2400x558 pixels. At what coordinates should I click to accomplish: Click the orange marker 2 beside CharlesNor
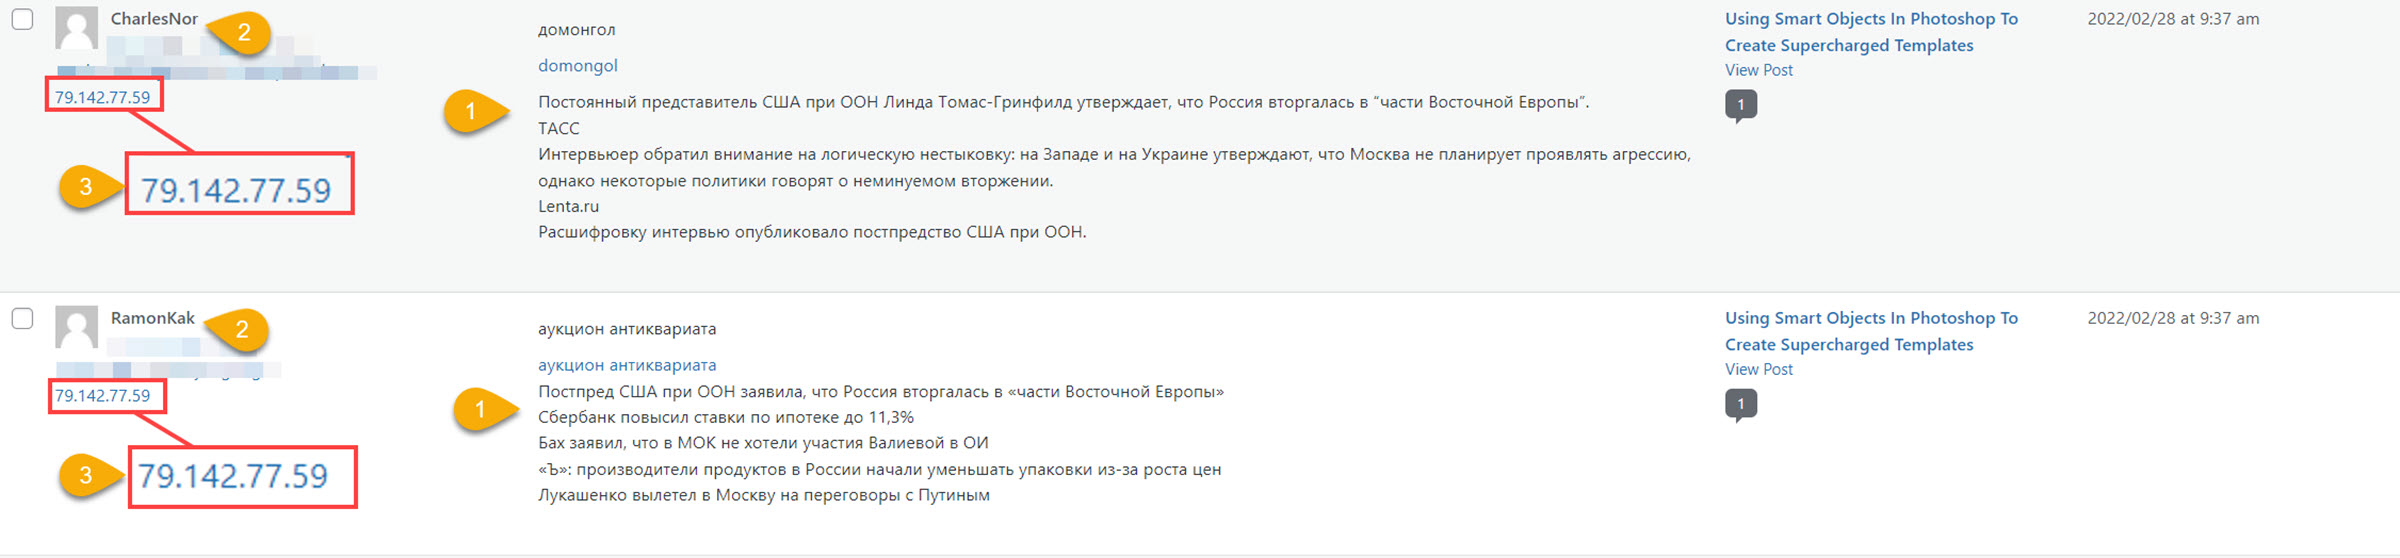[x=240, y=33]
